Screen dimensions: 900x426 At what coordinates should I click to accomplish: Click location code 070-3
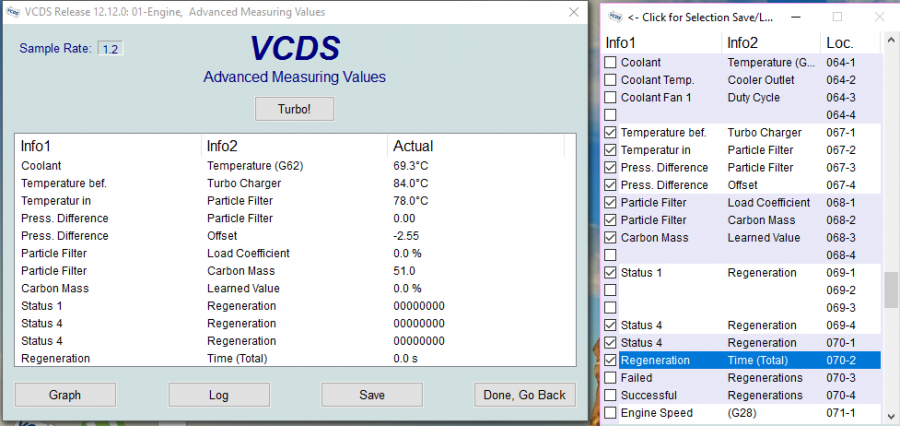[841, 378]
